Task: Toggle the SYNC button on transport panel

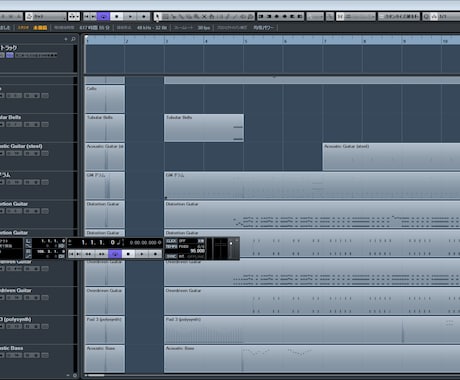Action: (x=171, y=256)
